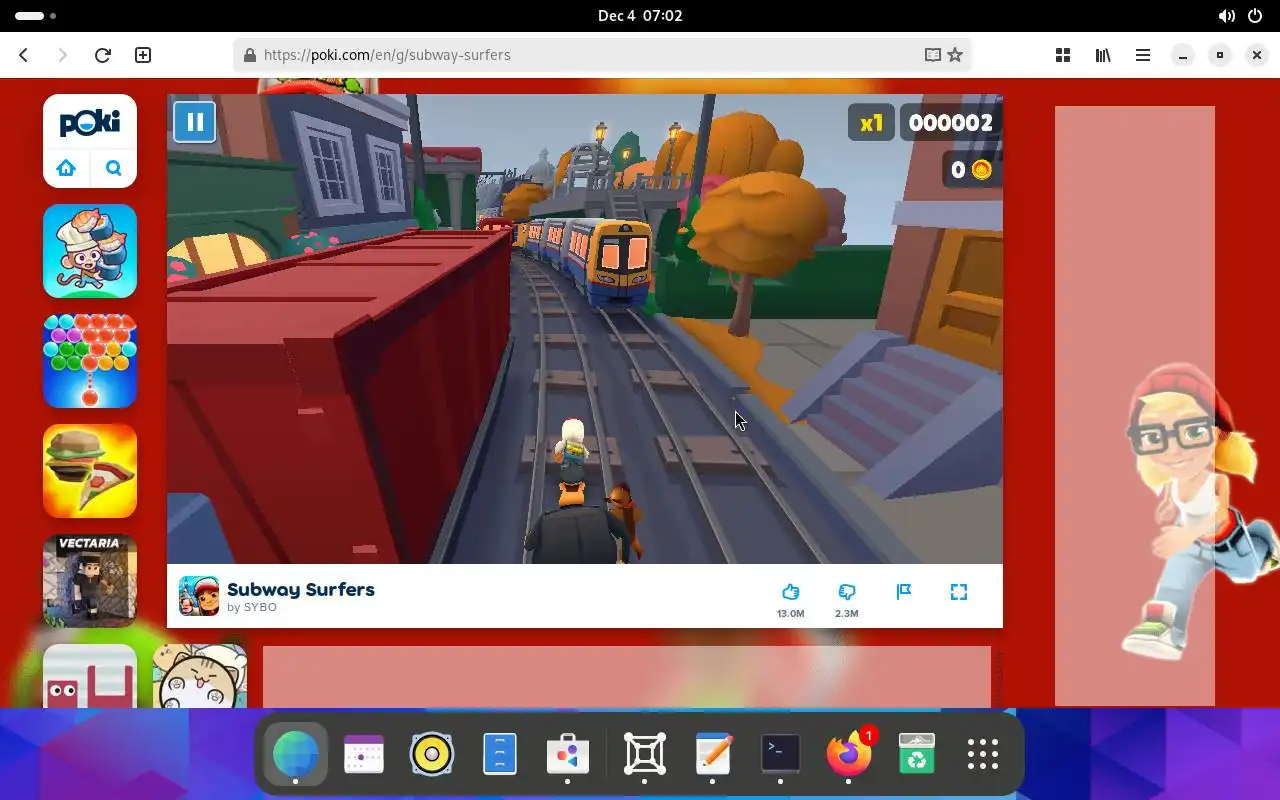
Task: Open the terminal from the dock
Action: coord(781,753)
